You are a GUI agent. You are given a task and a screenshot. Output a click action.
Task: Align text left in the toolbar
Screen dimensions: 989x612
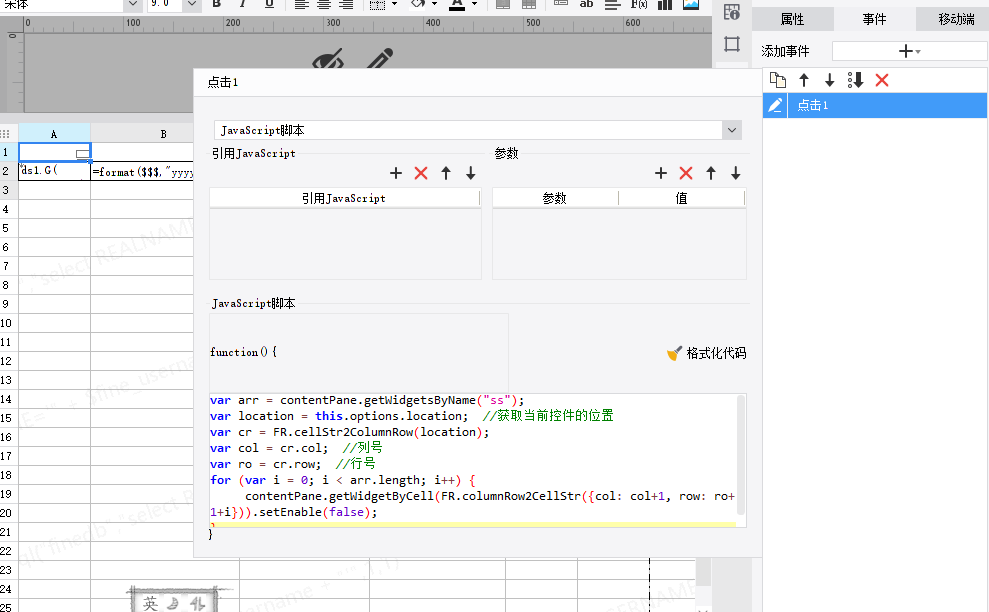click(x=301, y=4)
